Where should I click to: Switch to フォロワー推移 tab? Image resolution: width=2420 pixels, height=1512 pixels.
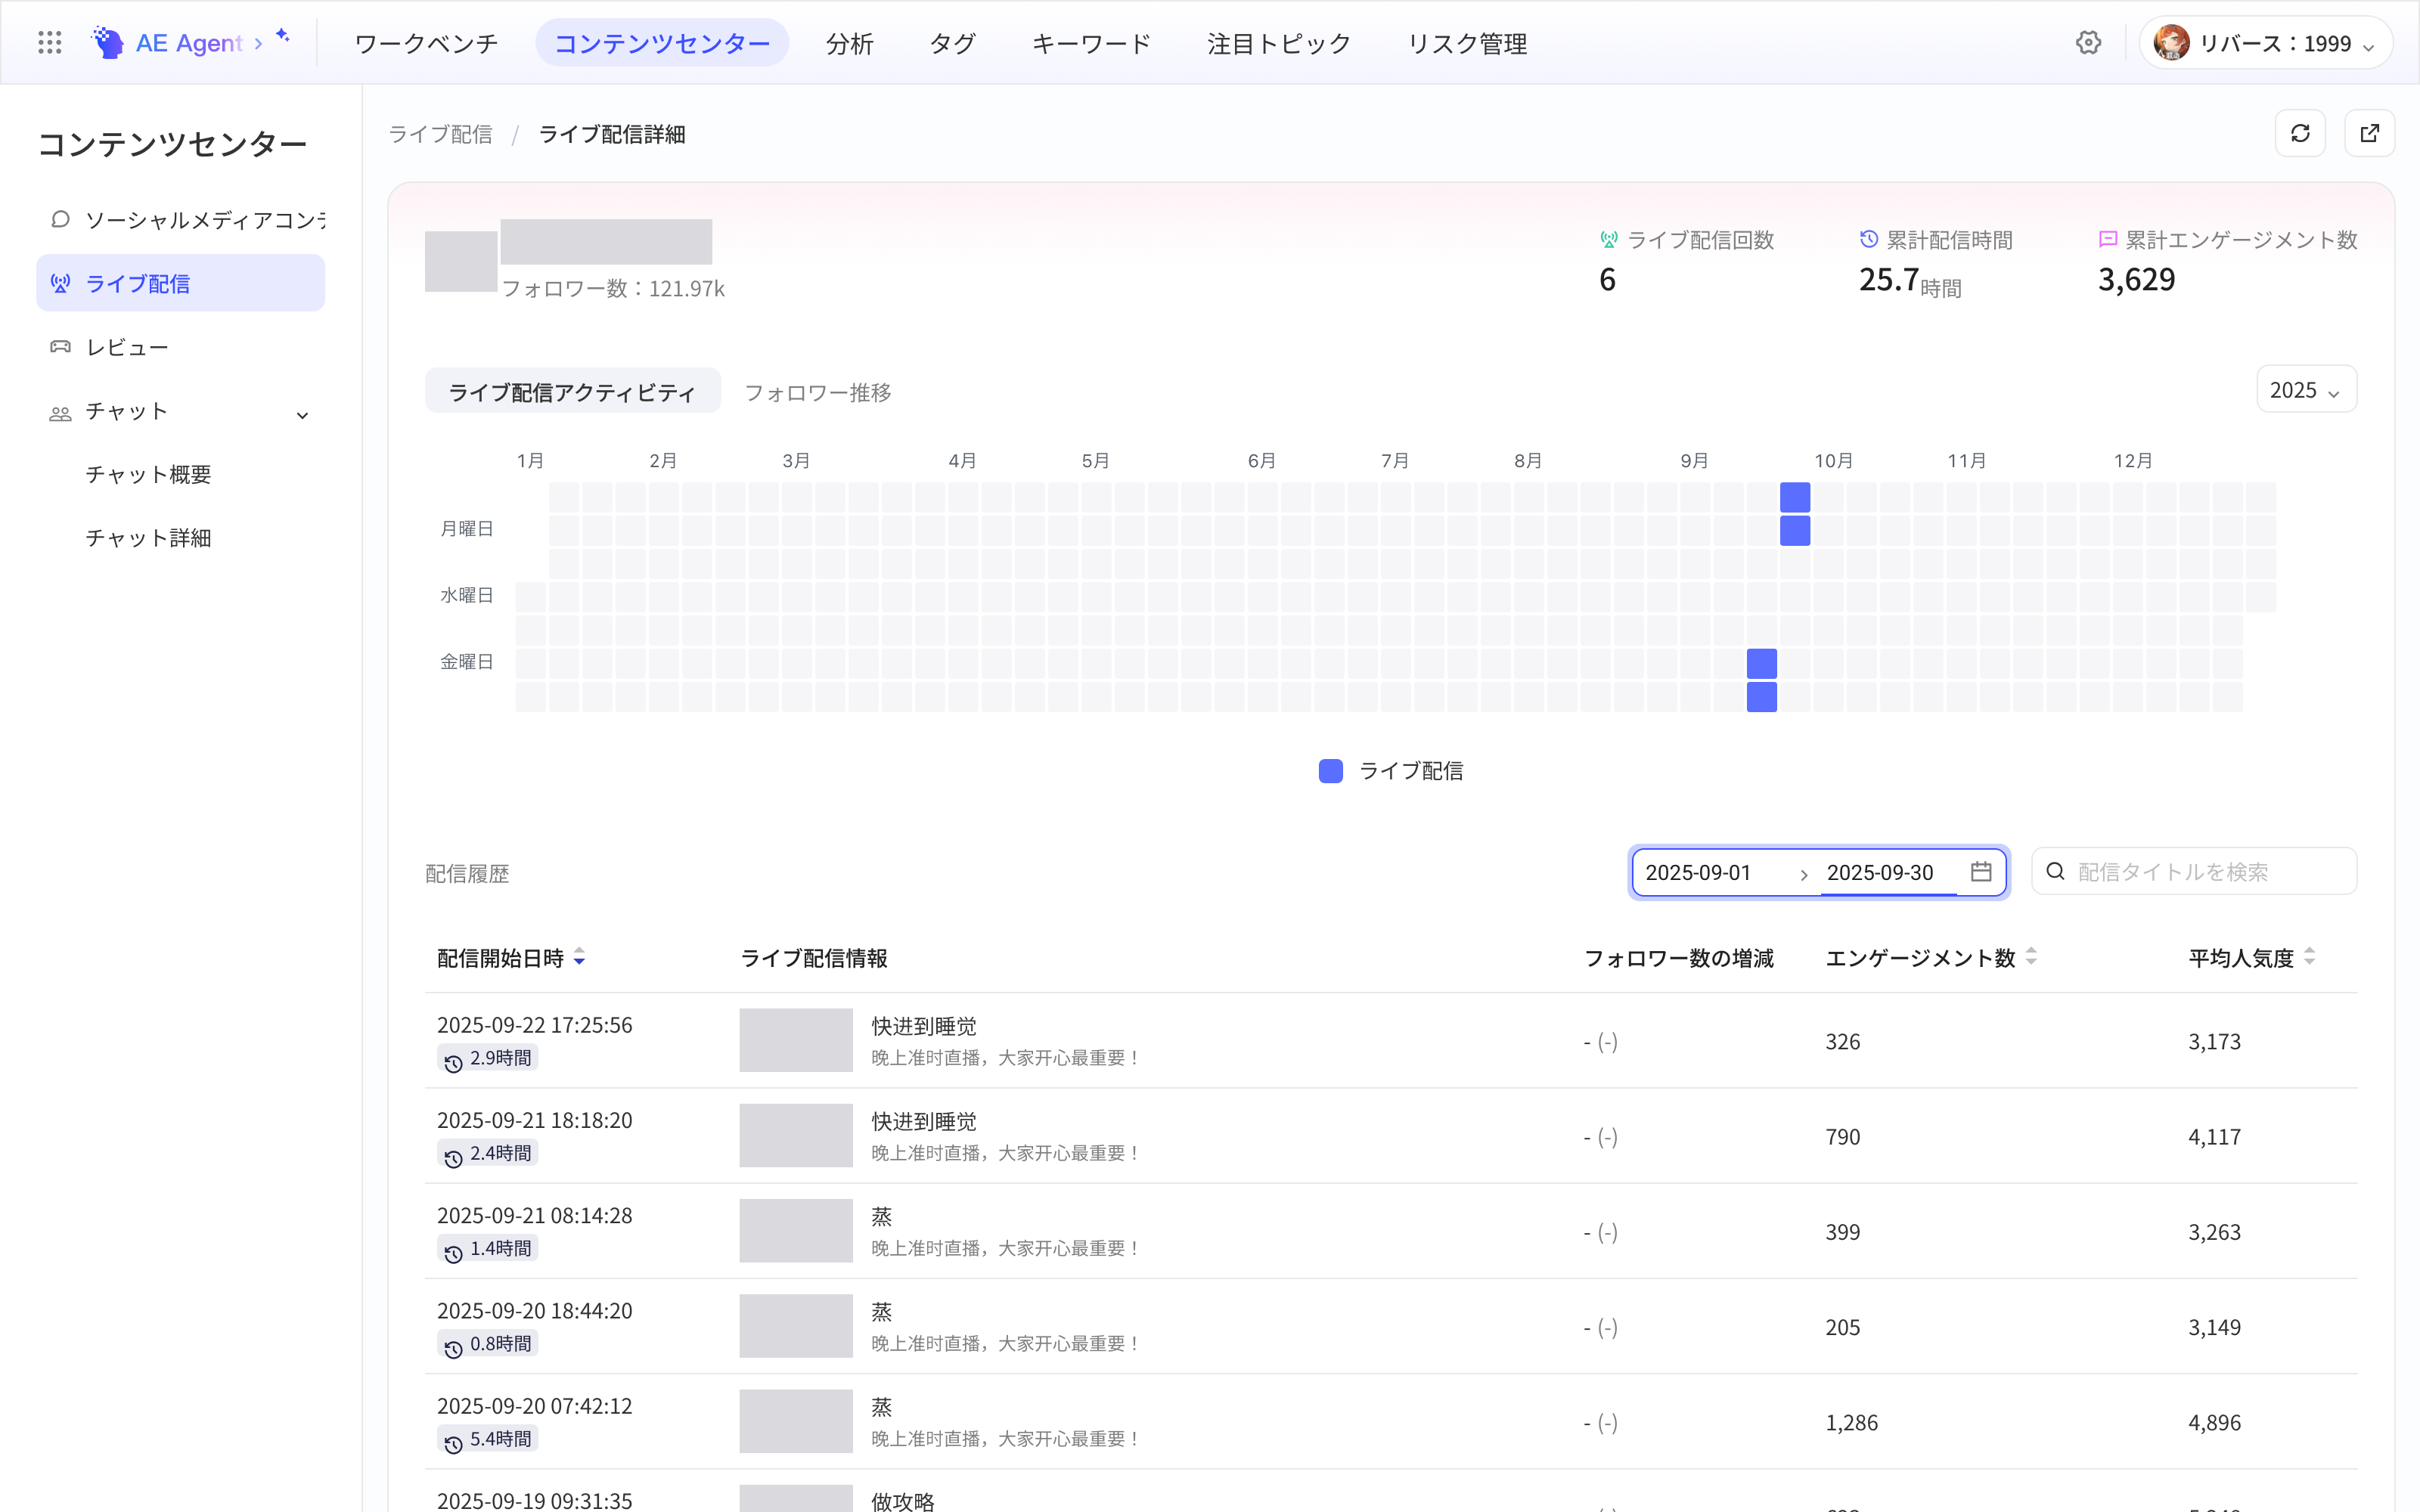(818, 392)
